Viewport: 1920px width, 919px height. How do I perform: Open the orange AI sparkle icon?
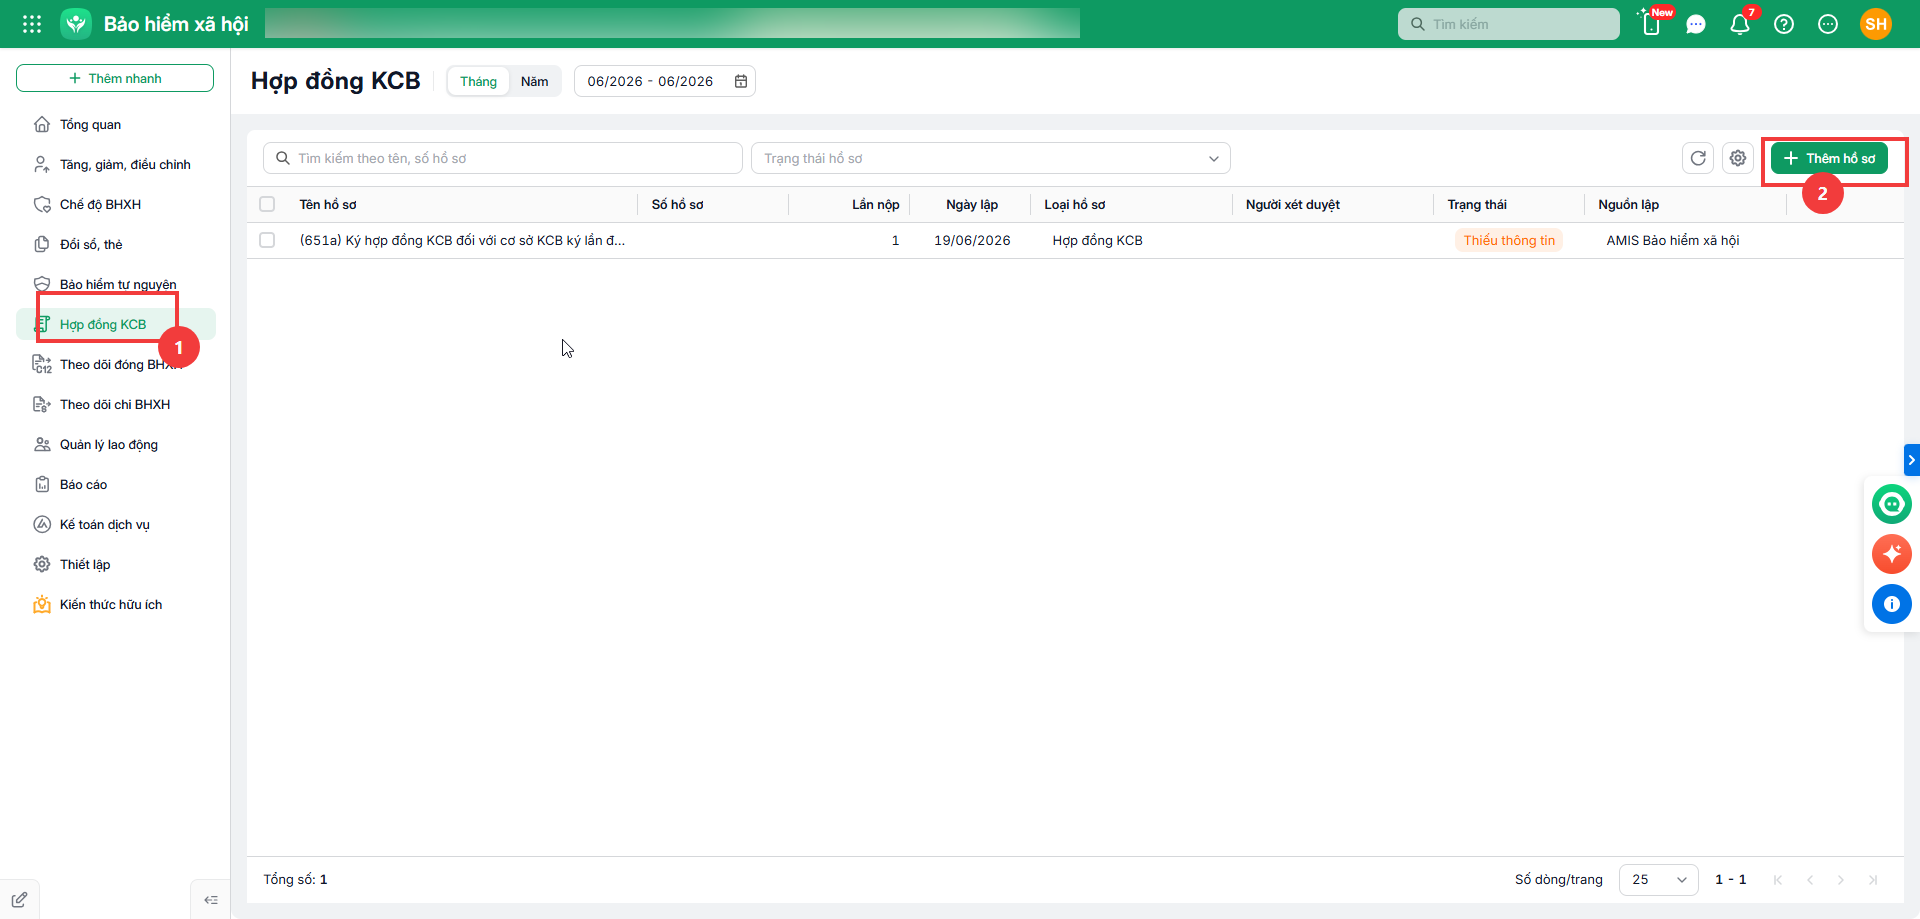tap(1892, 554)
